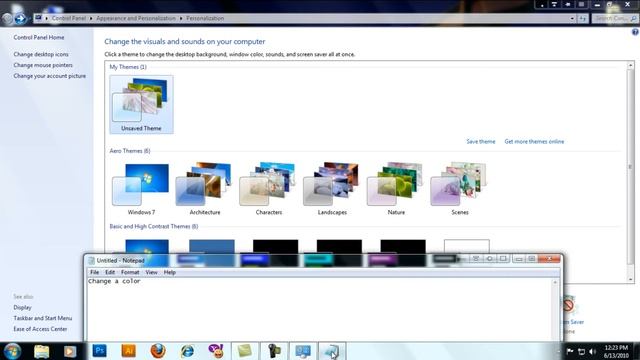This screenshot has width=640, height=360.
Task: Click the Back navigation arrow
Action: click(7, 18)
